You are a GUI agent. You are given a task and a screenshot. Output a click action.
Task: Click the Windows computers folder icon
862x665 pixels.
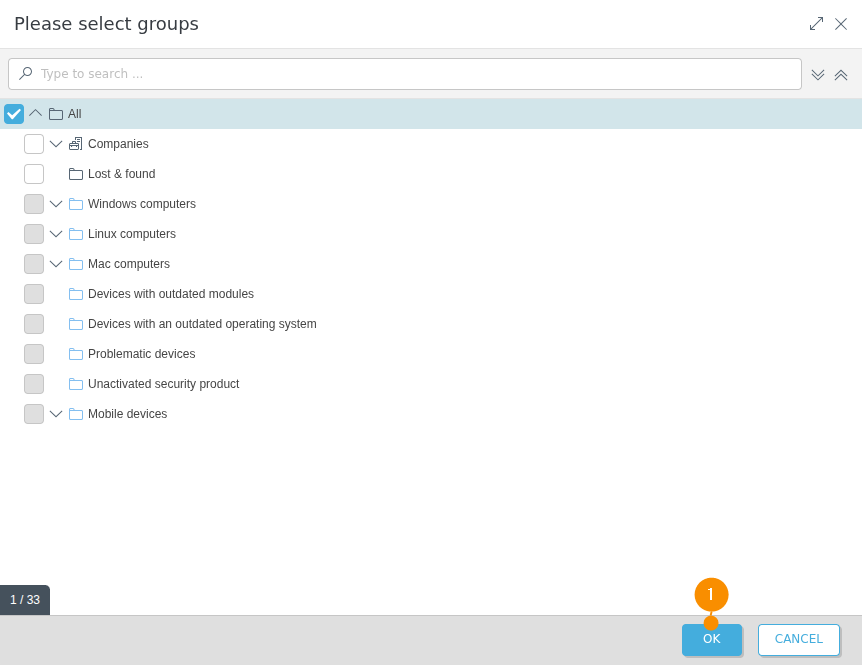76,204
